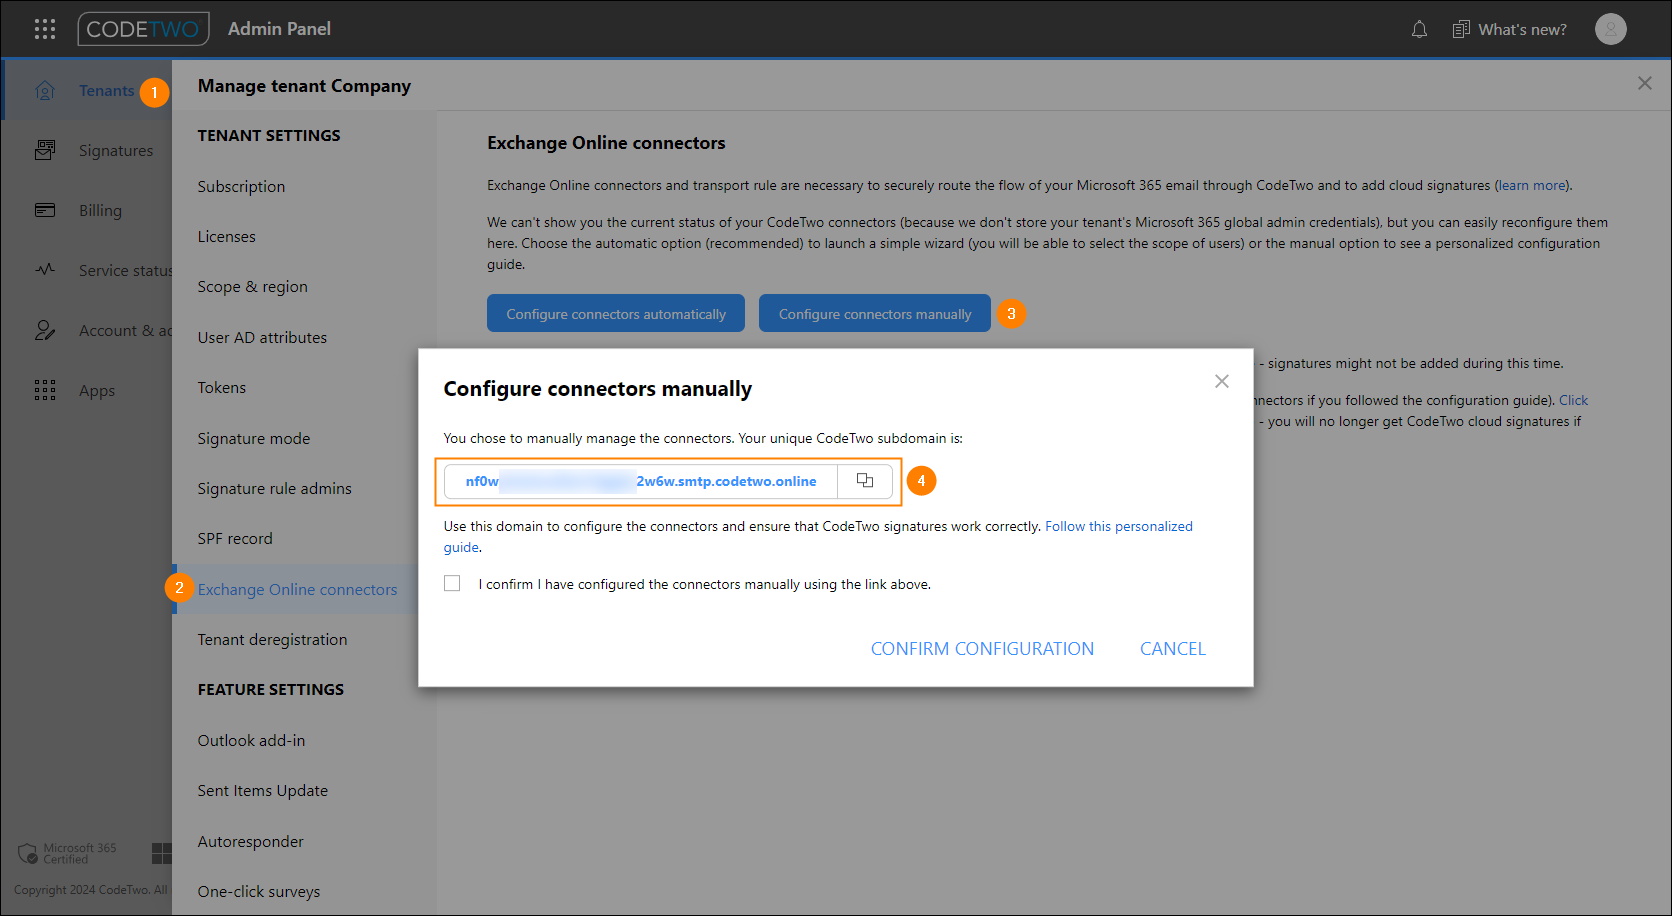Click the subdomain text field
Viewport: 1672px width, 916px height.
(641, 481)
